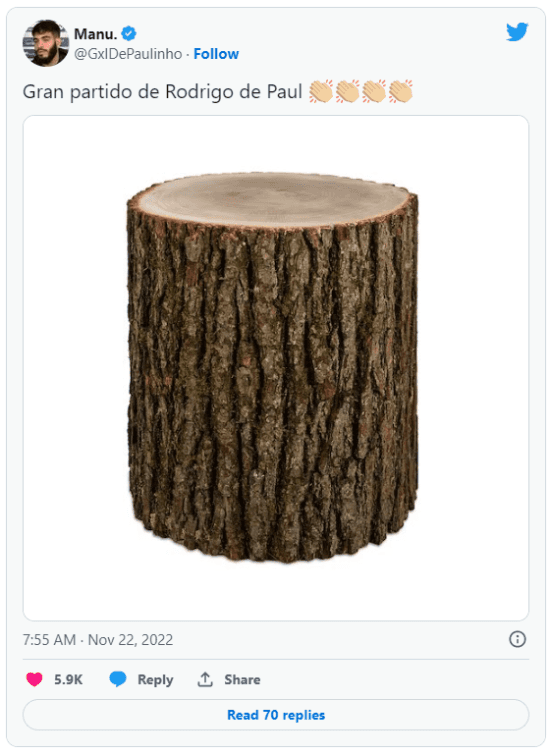Click the Share label
The image size is (550, 754).
point(242,679)
